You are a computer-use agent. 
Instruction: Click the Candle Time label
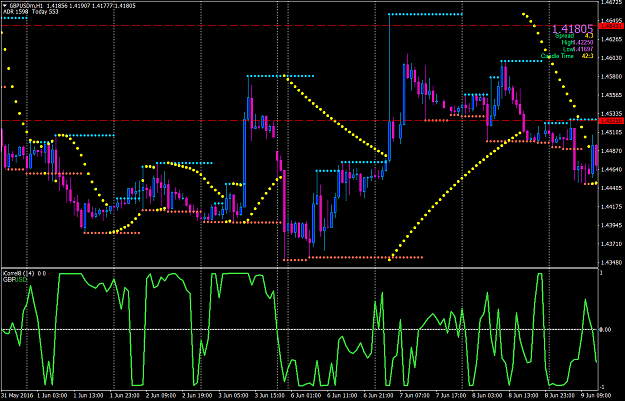point(557,56)
